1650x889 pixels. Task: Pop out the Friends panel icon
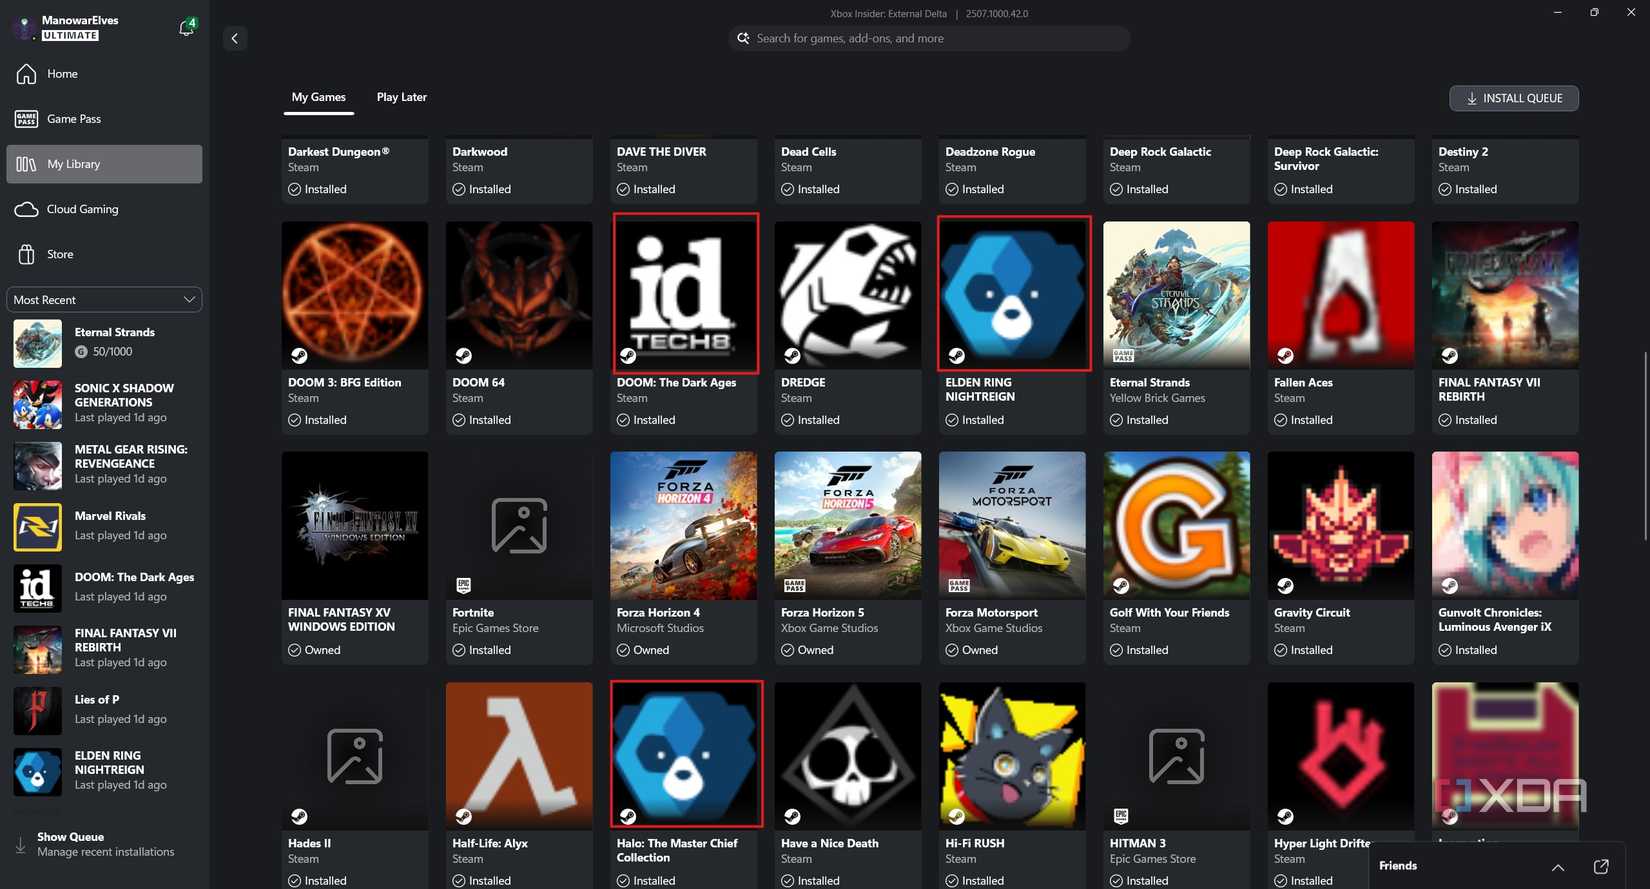coord(1601,866)
